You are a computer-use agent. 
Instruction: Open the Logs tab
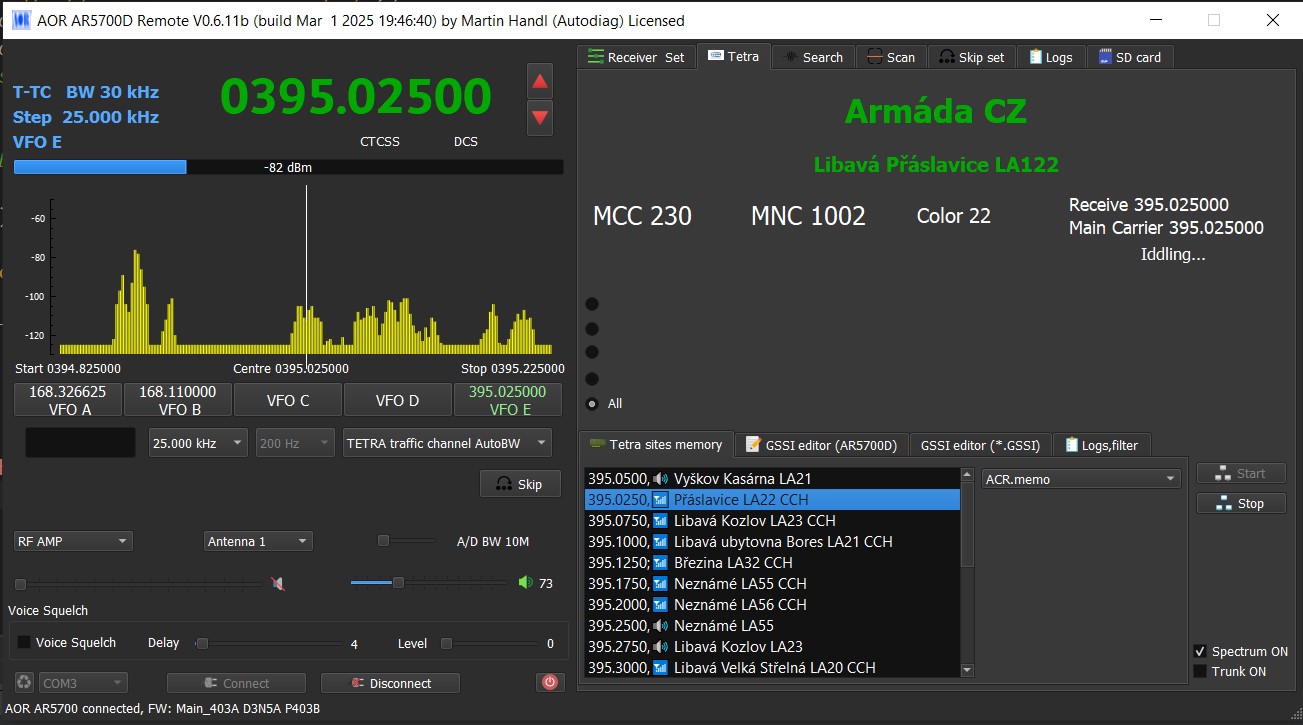coord(1050,57)
